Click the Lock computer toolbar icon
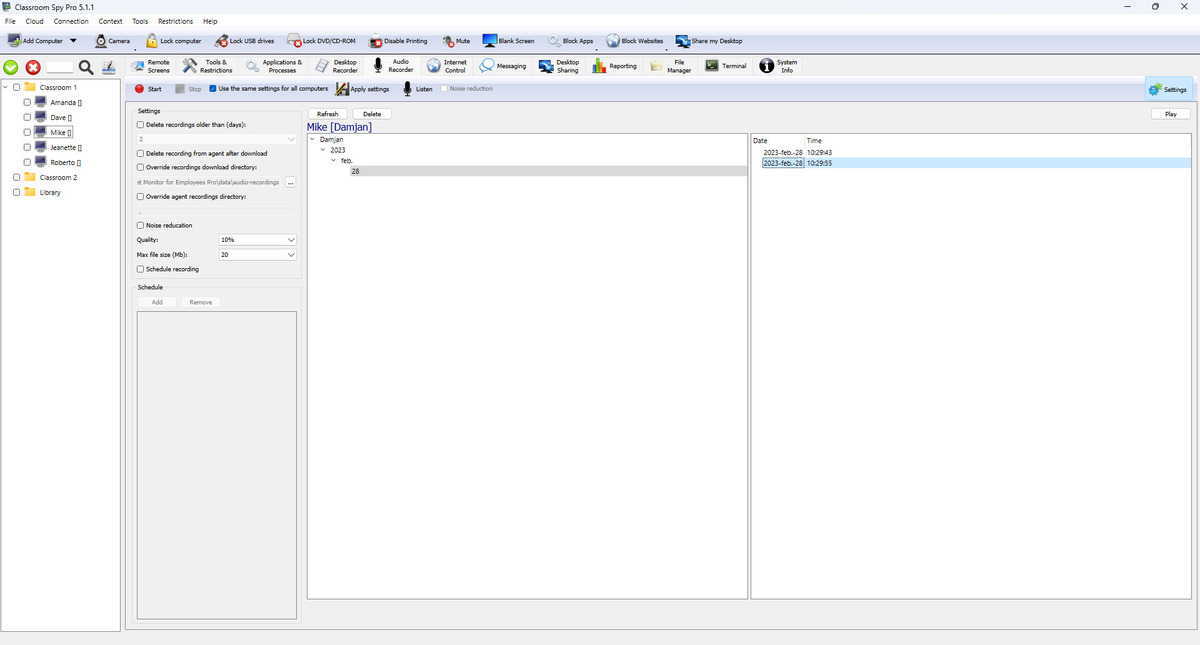Screen dimensions: 1200x645 (x=153, y=41)
